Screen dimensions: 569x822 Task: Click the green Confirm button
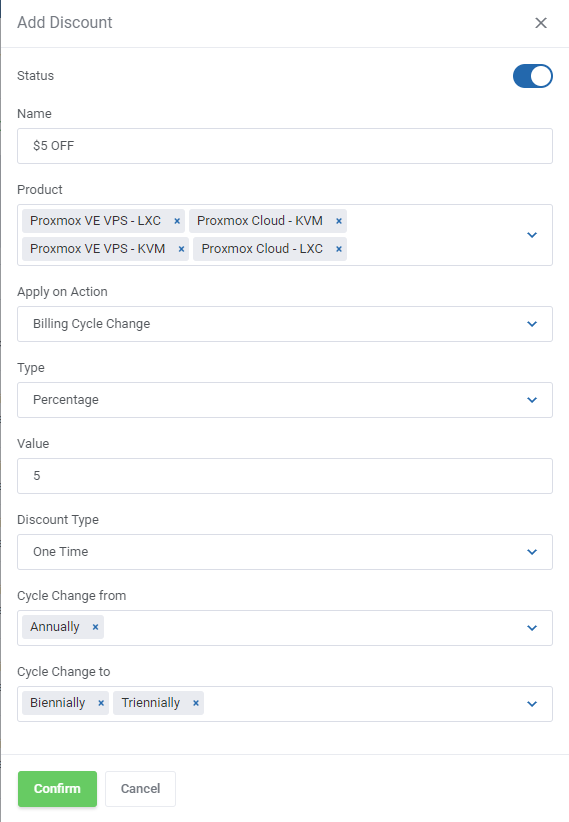coord(57,788)
